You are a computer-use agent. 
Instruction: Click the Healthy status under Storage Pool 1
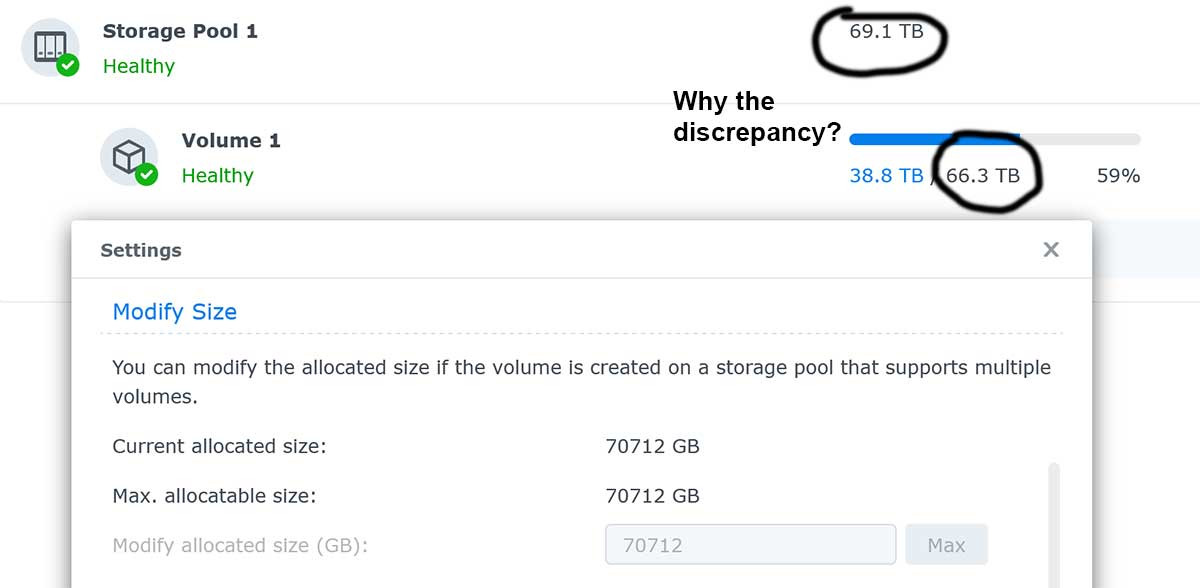click(x=139, y=66)
